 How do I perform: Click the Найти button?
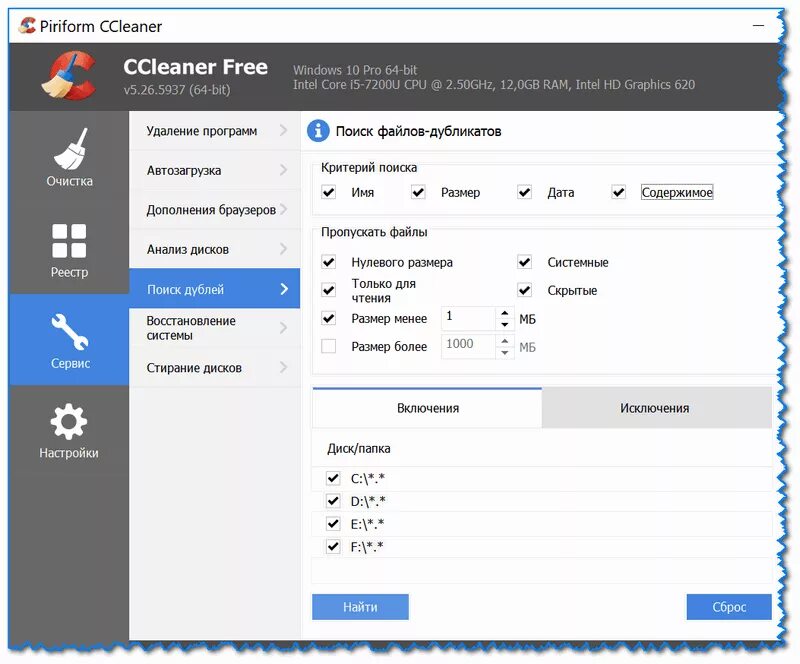(360, 607)
